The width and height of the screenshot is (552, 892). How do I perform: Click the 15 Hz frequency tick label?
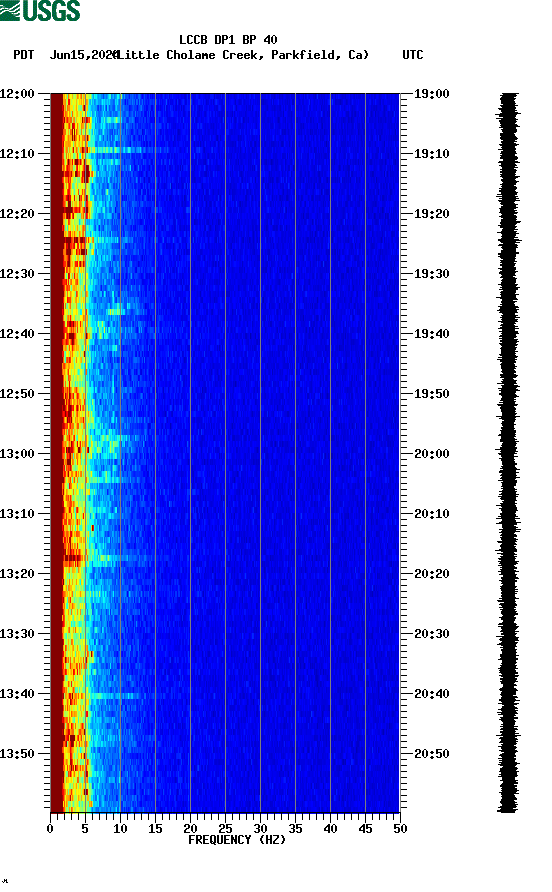click(x=155, y=829)
